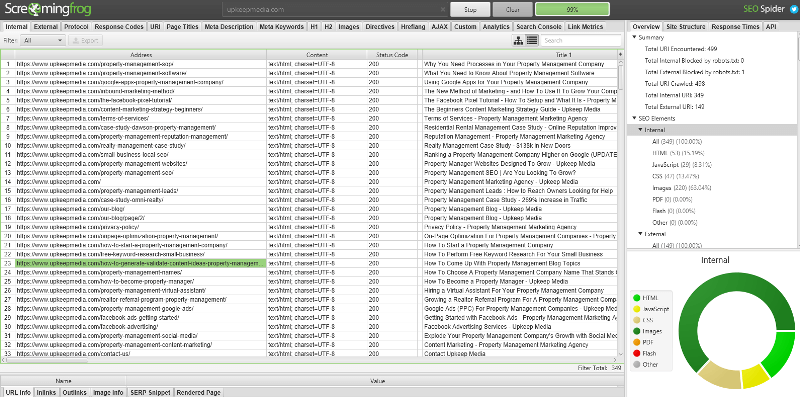Open the URI tab

click(155, 27)
